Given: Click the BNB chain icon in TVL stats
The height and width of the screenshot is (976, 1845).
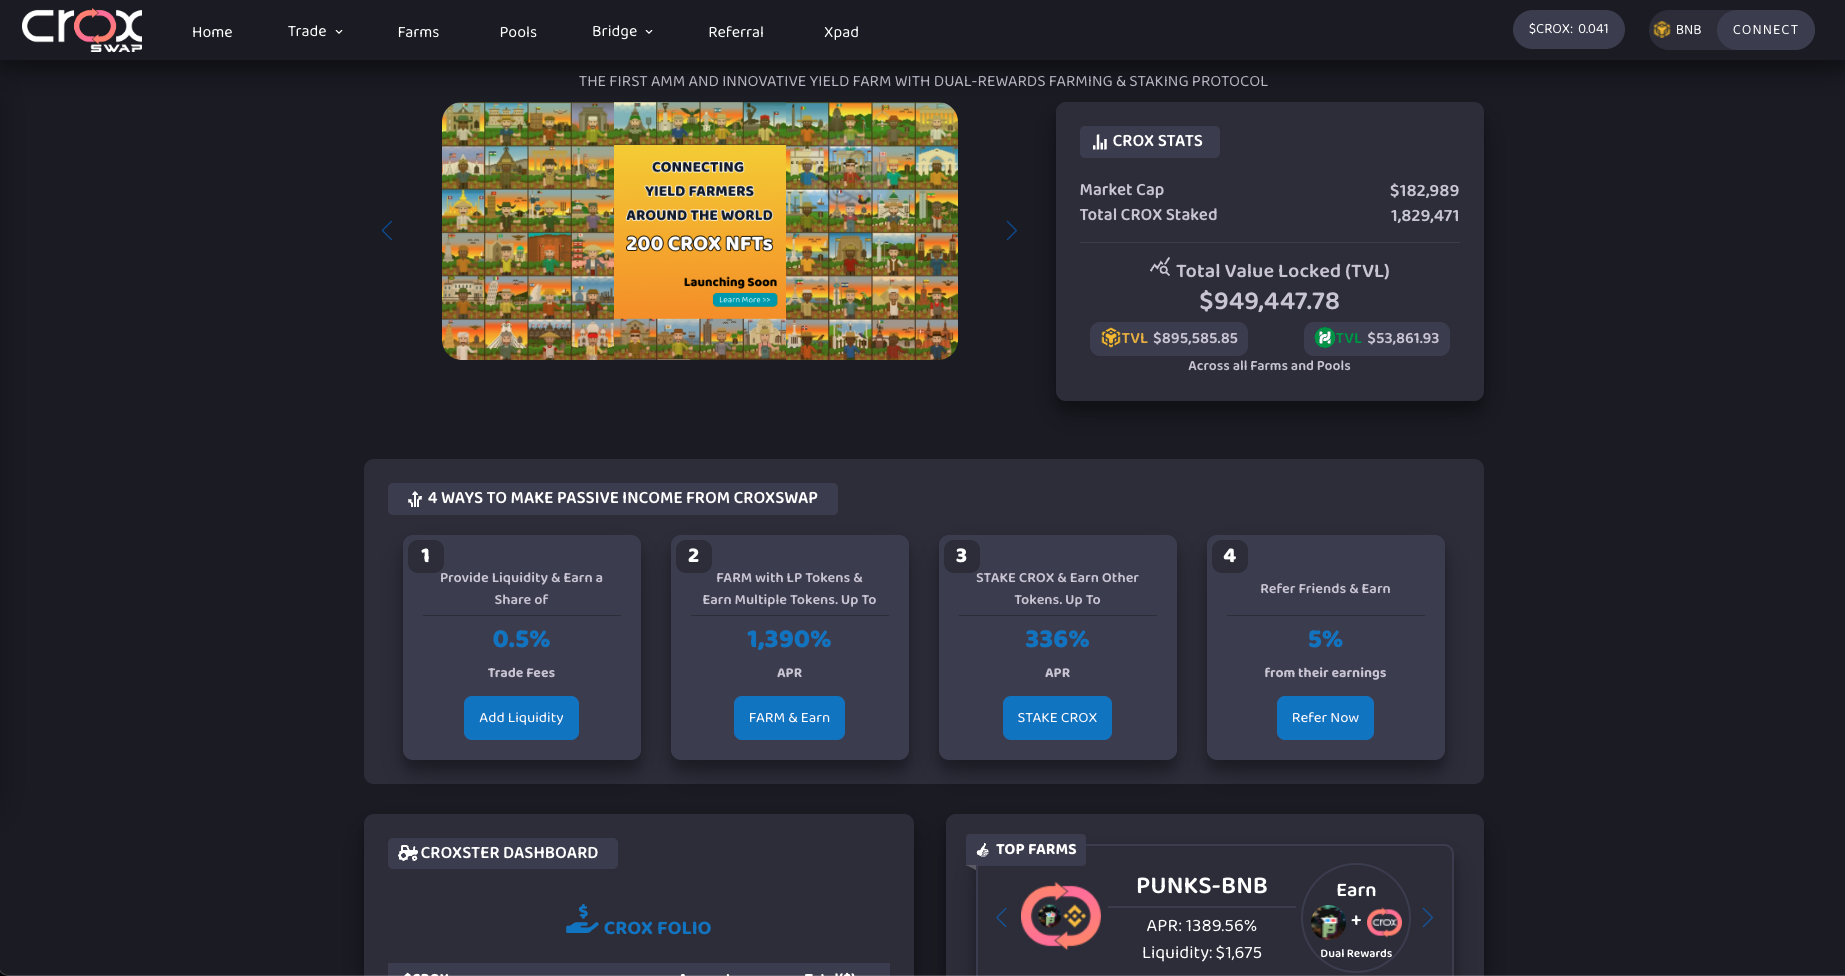Looking at the screenshot, I should [1109, 338].
